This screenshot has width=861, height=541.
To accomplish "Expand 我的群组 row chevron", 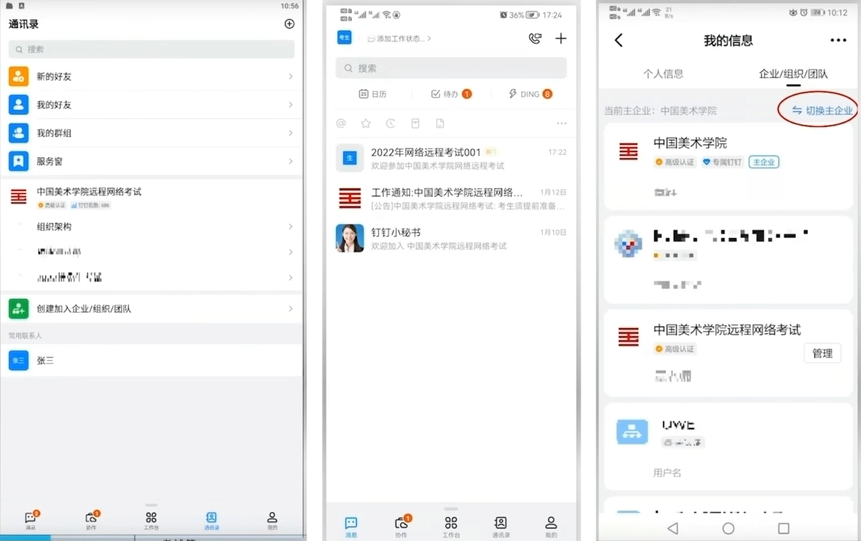I will [290, 133].
